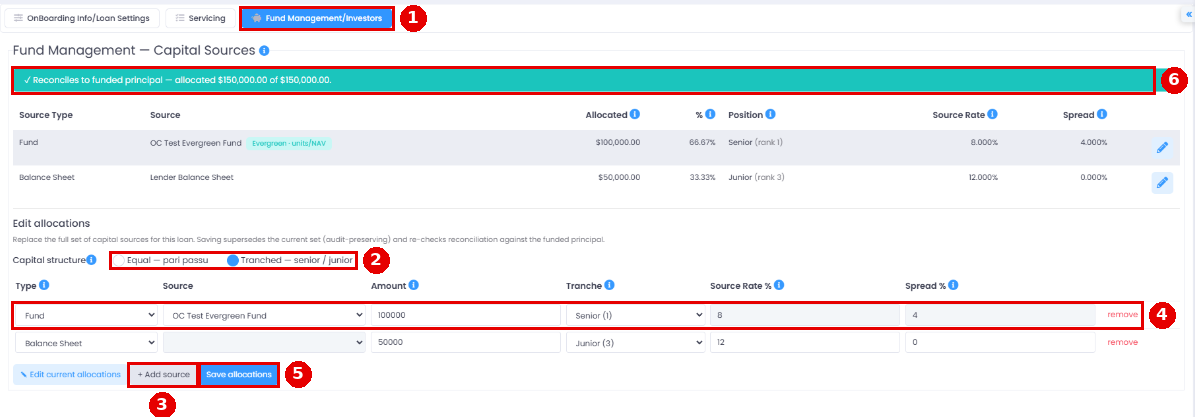Click the Spread field containing 0
Screen dimensions: 1195x417
point(1000,342)
